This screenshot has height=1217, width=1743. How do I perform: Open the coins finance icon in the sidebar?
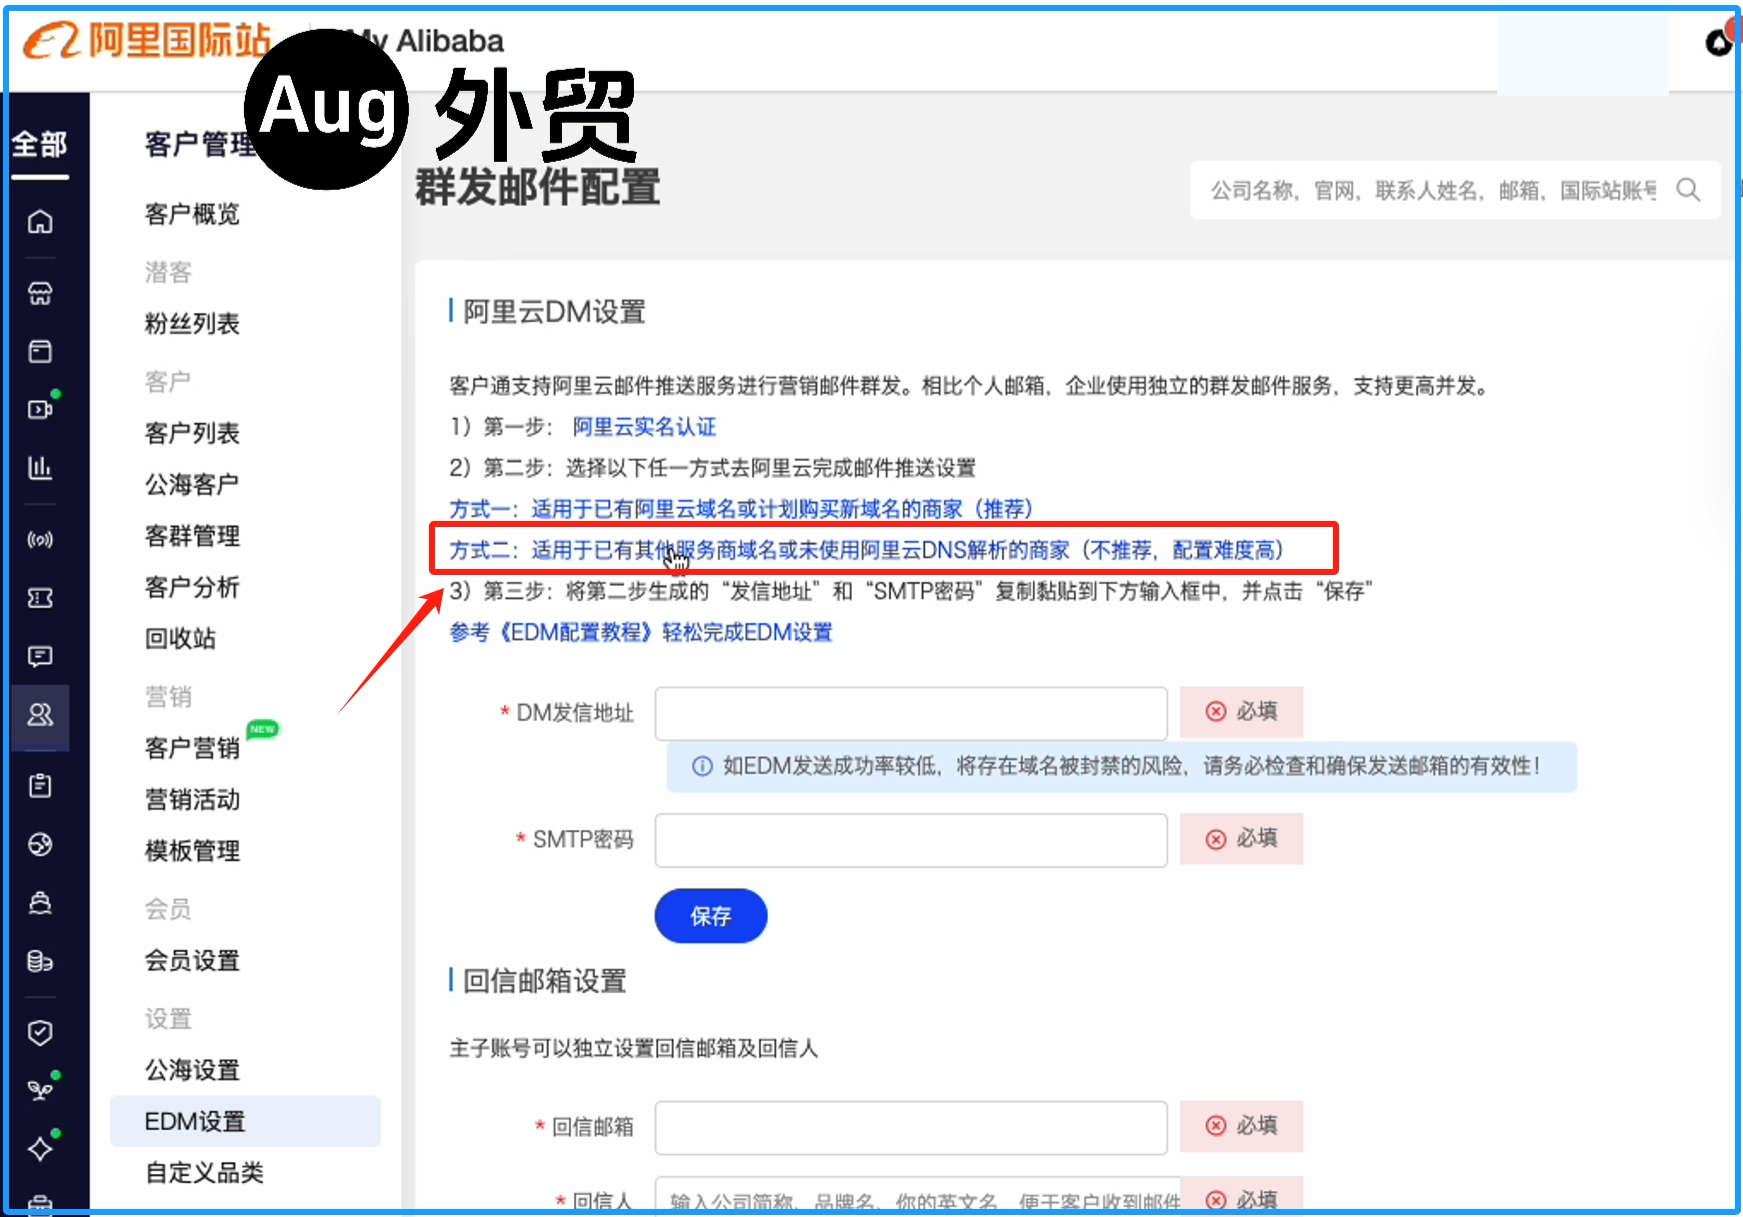point(40,961)
